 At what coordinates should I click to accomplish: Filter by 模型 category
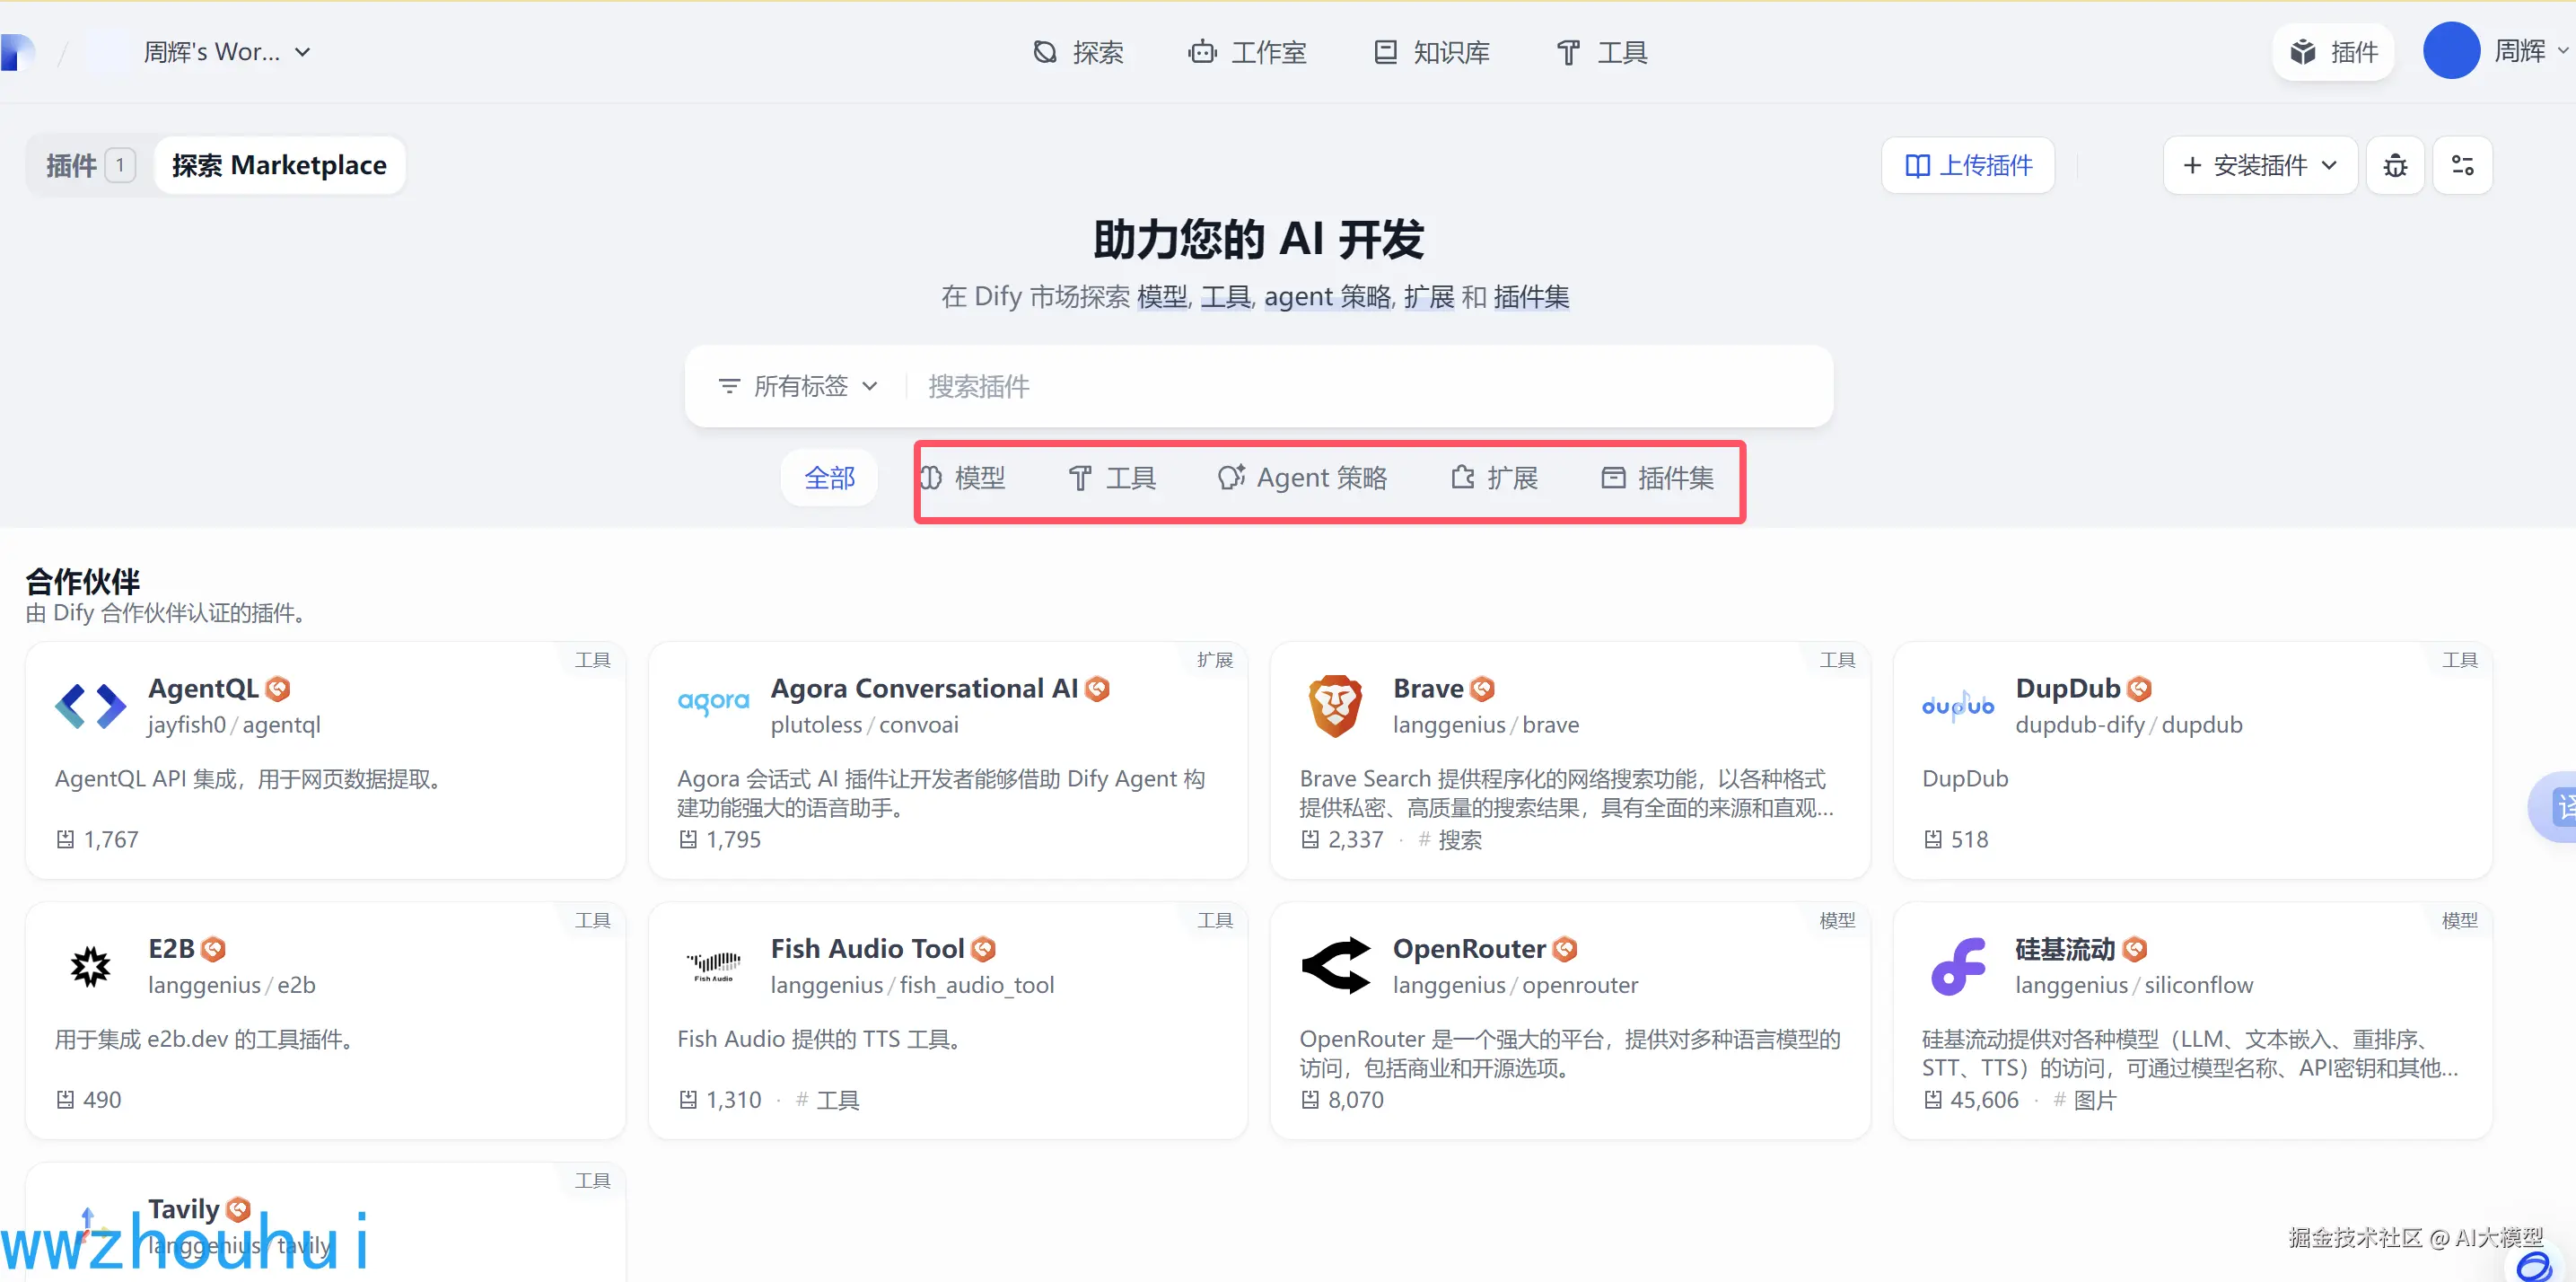pyautogui.click(x=962, y=478)
